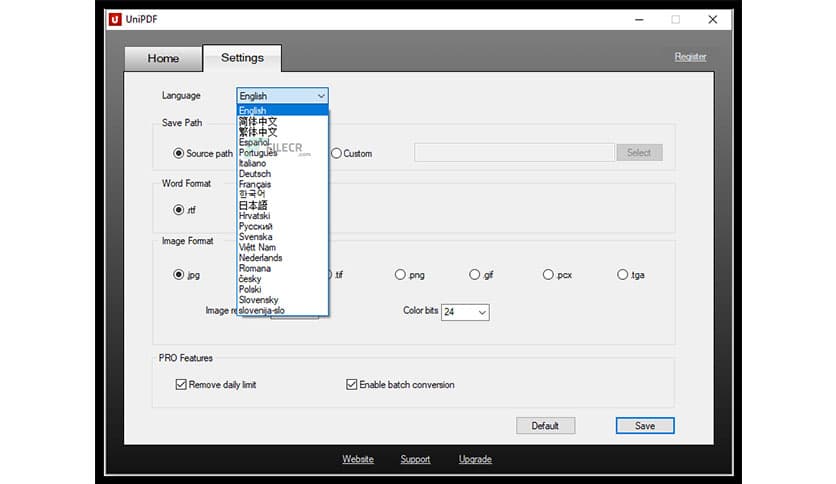836x484 pixels.
Task: Choose Polski from the language list
Action: click(x=283, y=289)
